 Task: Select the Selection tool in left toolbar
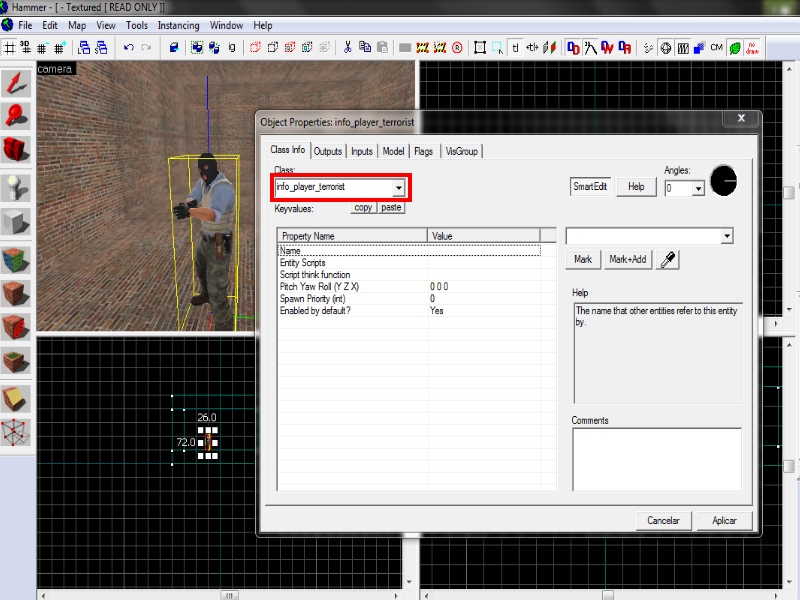click(x=16, y=84)
